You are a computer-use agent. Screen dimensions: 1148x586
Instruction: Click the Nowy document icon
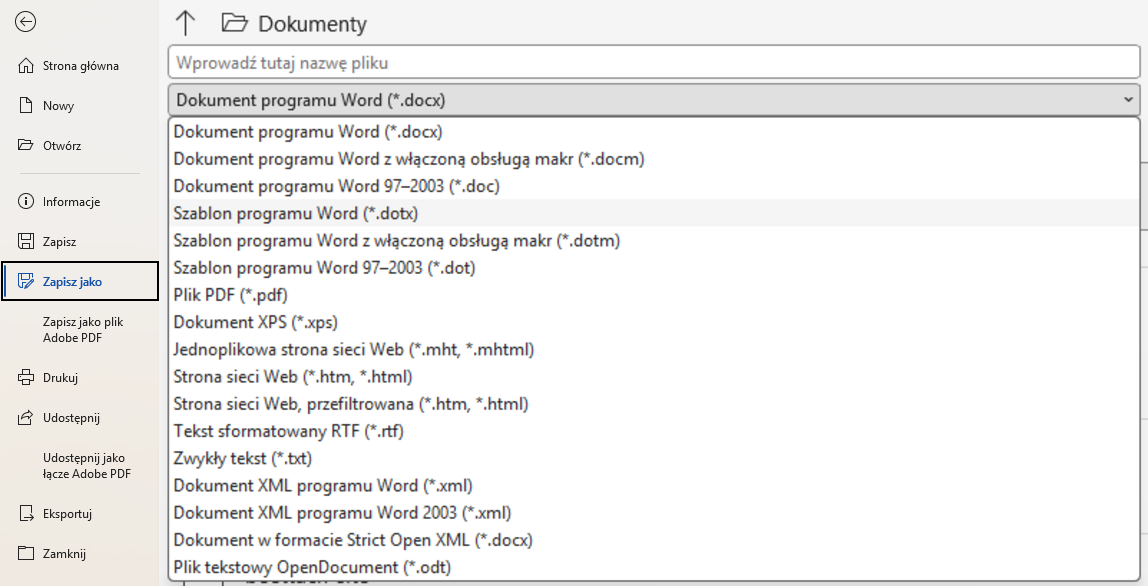[x=26, y=106]
